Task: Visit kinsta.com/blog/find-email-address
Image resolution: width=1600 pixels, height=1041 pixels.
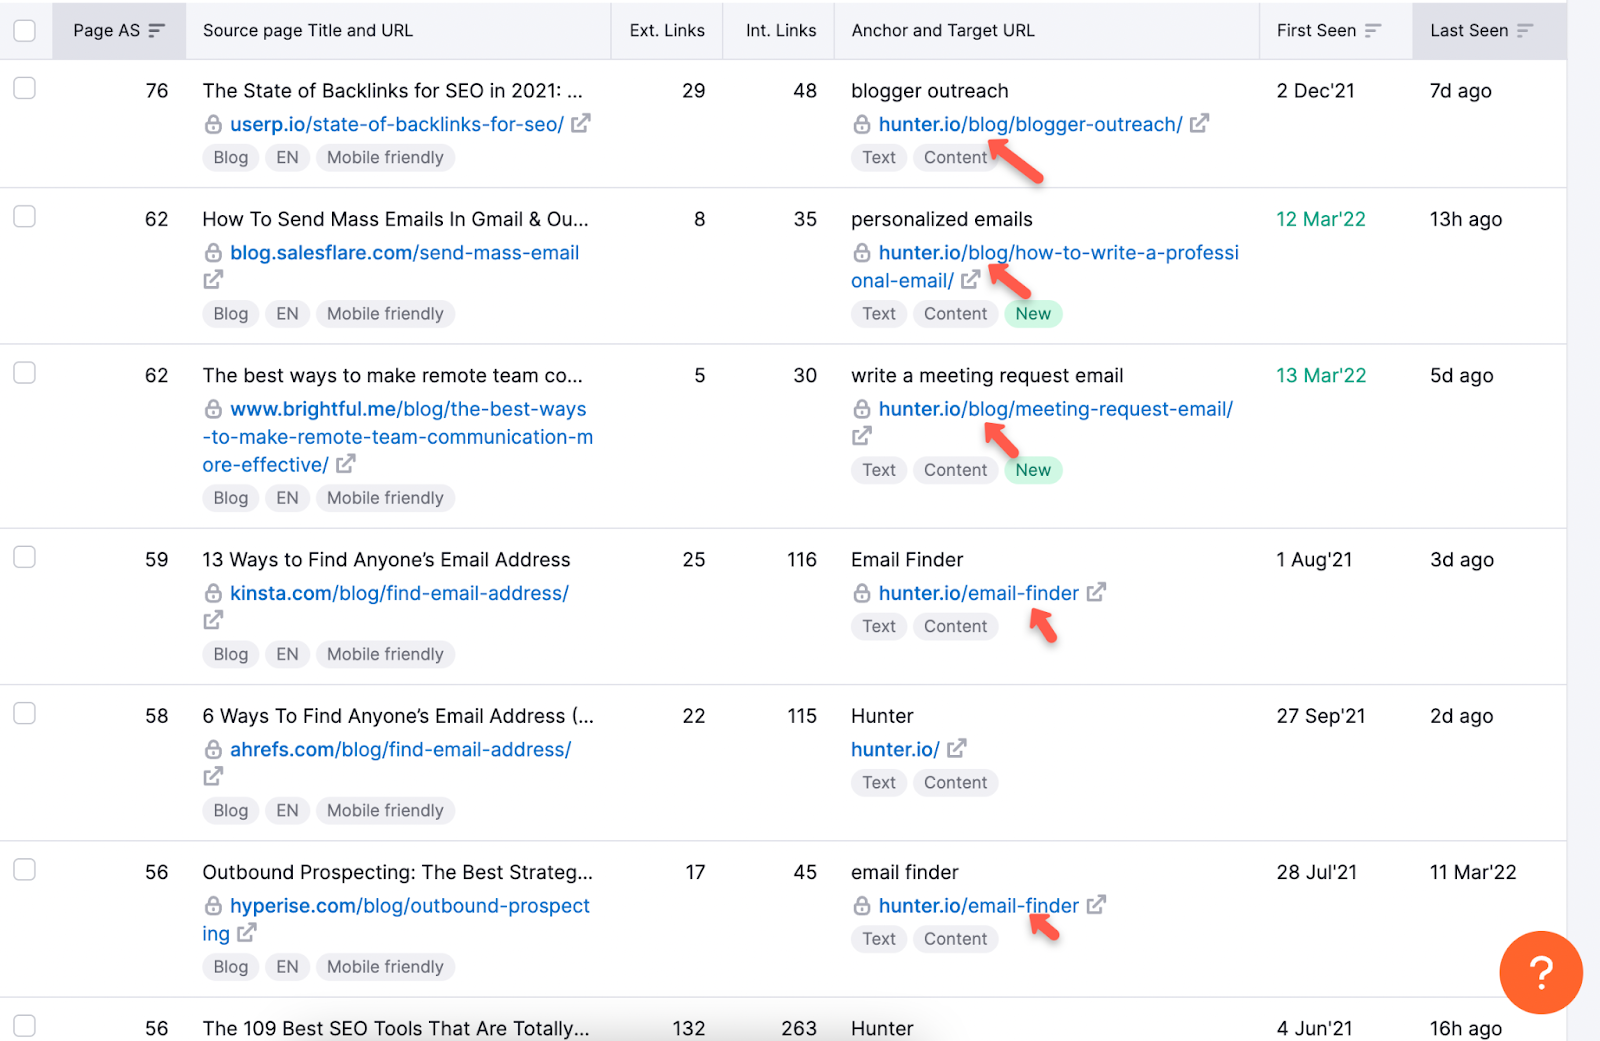Action: tap(399, 592)
